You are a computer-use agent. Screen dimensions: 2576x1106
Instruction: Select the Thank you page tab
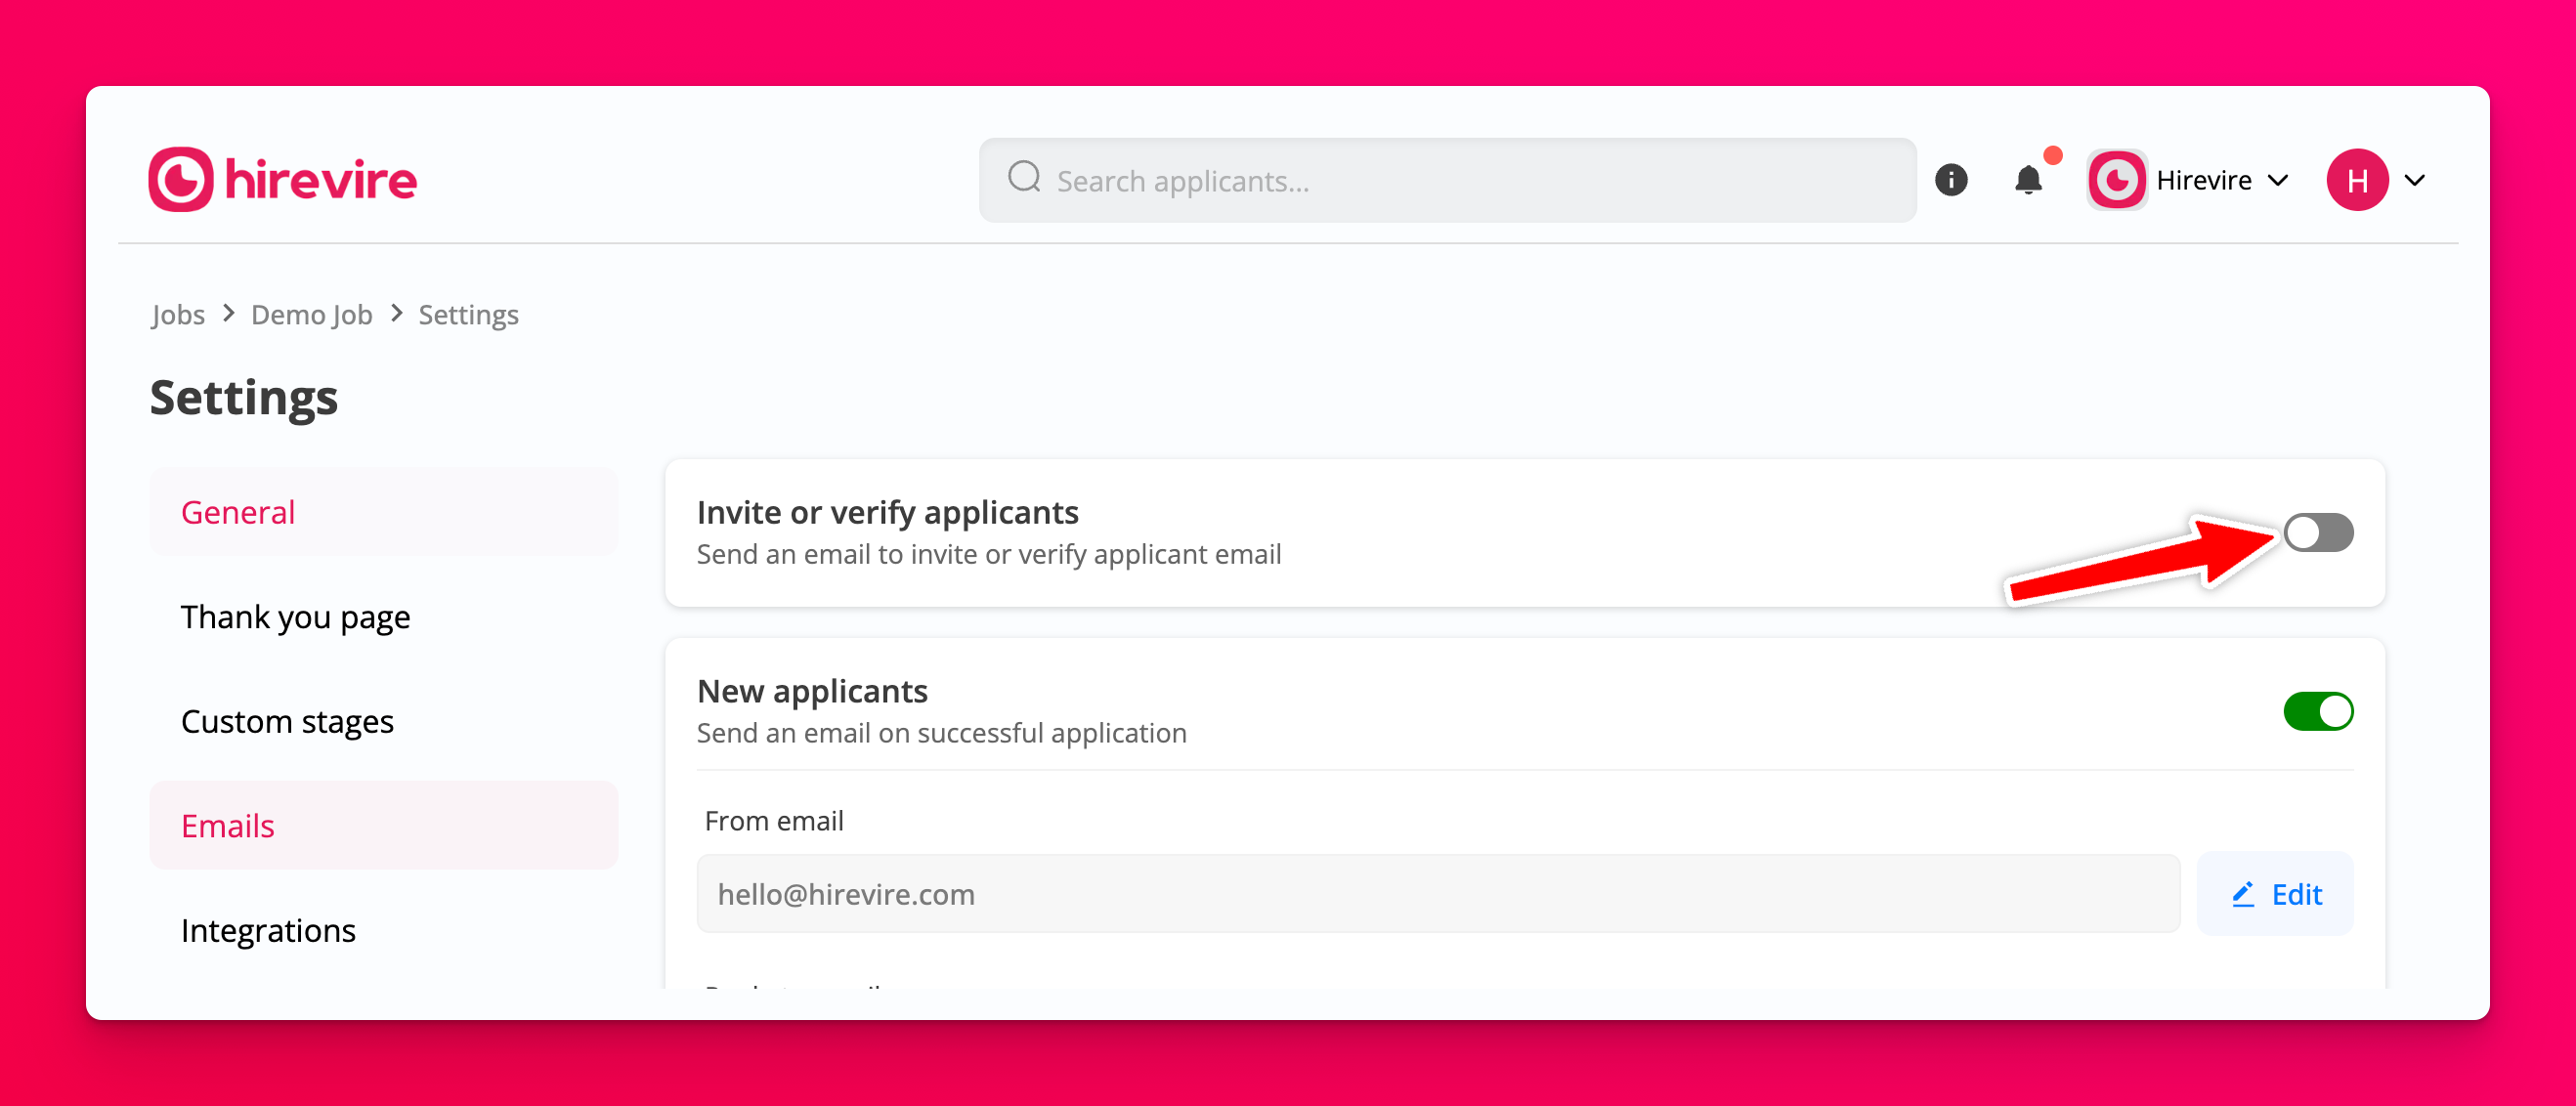pyautogui.click(x=295, y=617)
